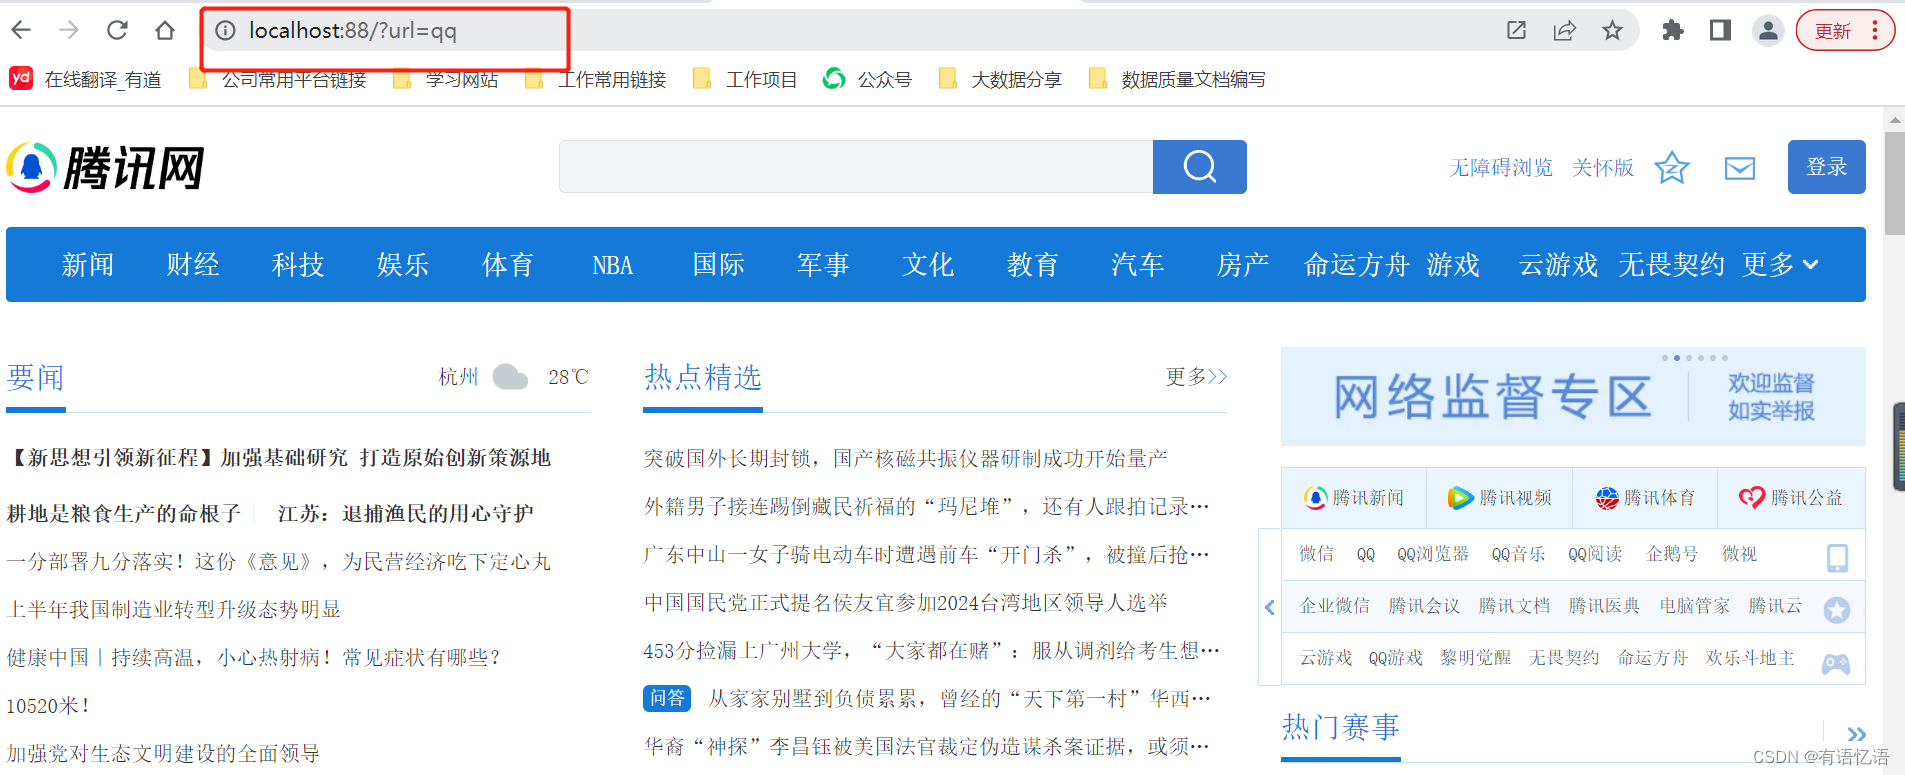This screenshot has width=1905, height=775.
Task: Open 腾讯视频 product link
Action: 1500,498
